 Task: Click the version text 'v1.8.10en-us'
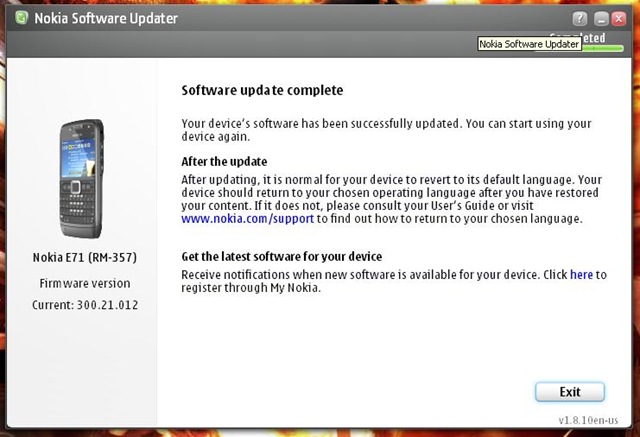coord(588,420)
